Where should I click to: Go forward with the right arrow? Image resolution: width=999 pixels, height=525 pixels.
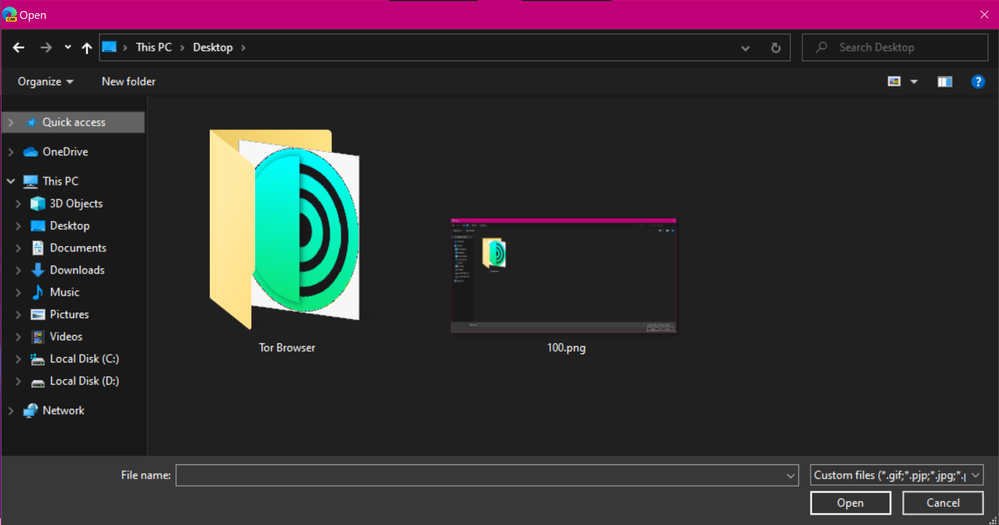click(46, 48)
